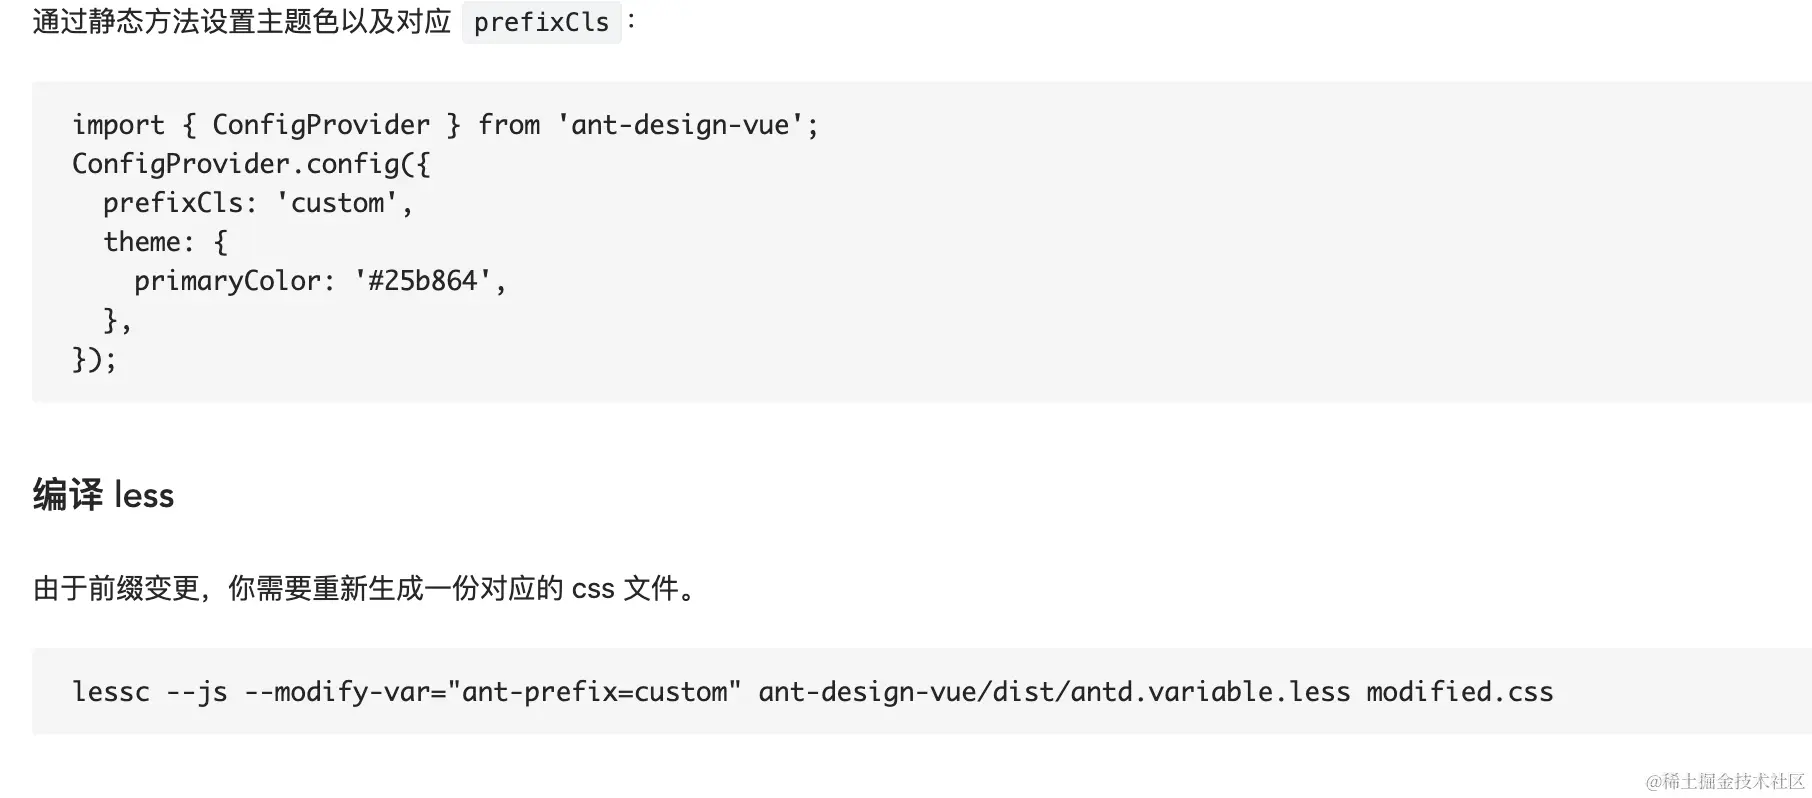Click the "编译 less" section heading

click(103, 495)
